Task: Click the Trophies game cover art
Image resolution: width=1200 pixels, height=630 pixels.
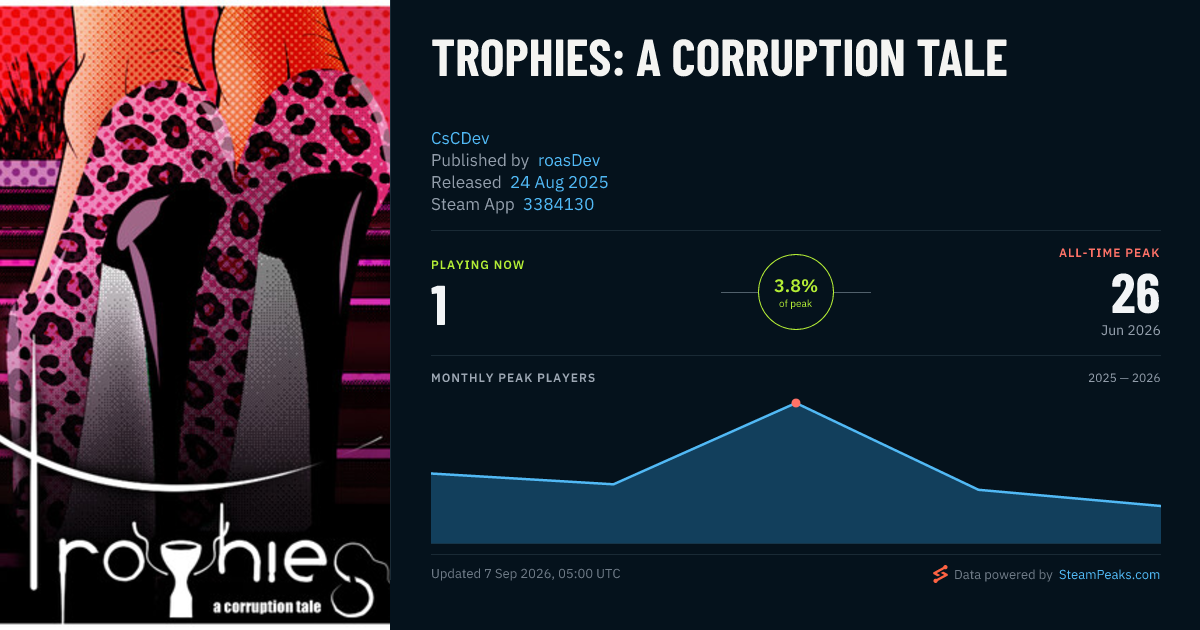Action: pyautogui.click(x=195, y=315)
